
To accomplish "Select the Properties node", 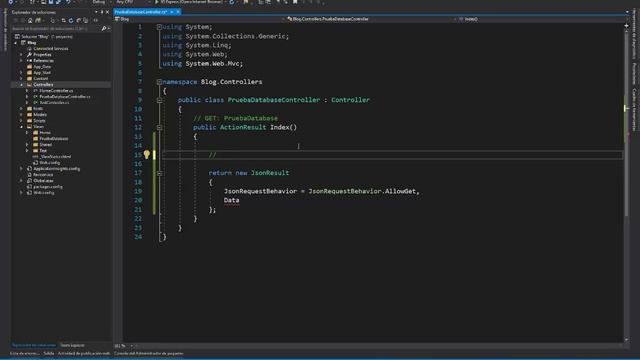I will (42, 55).
